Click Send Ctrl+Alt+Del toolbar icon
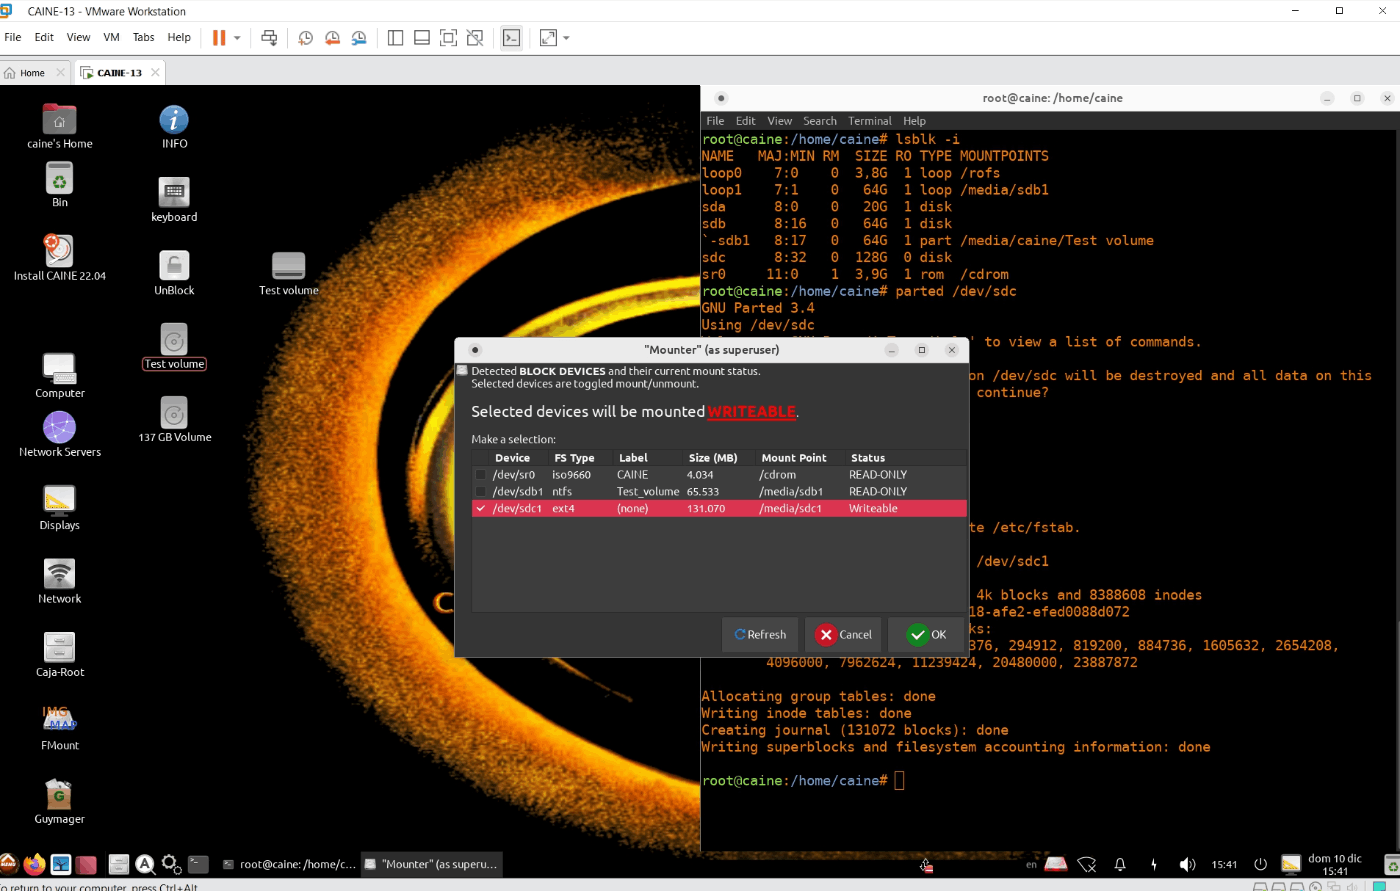This screenshot has height=891, width=1400. 269,38
